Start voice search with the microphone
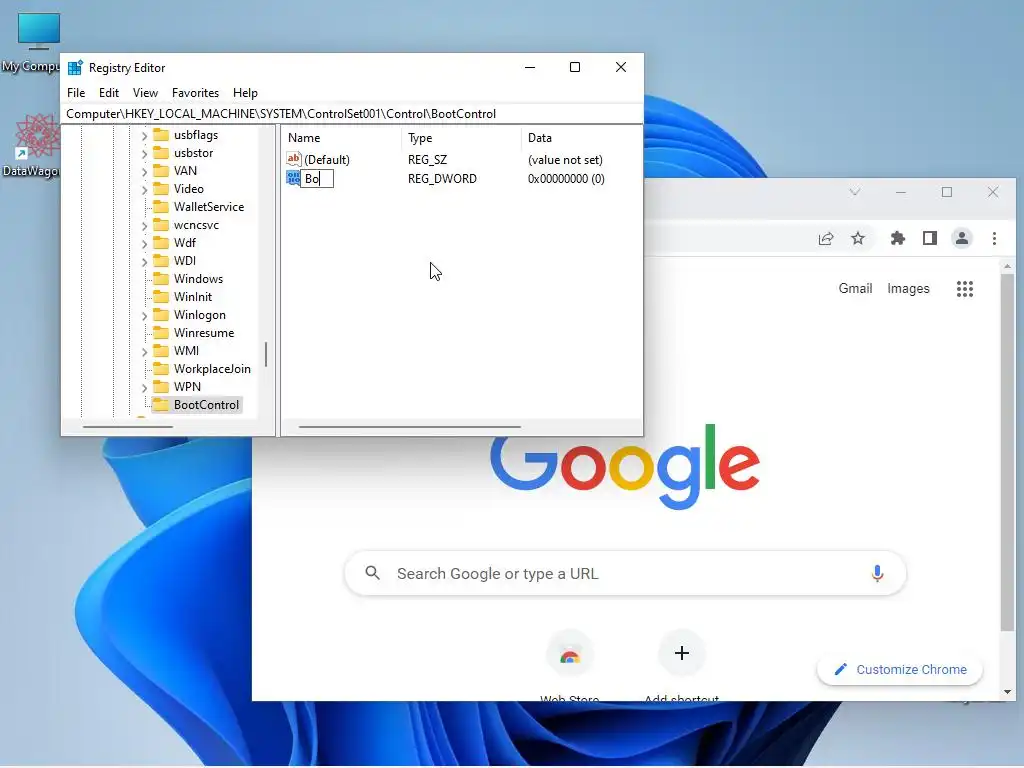Viewport: 1024px width, 768px height. coord(877,573)
